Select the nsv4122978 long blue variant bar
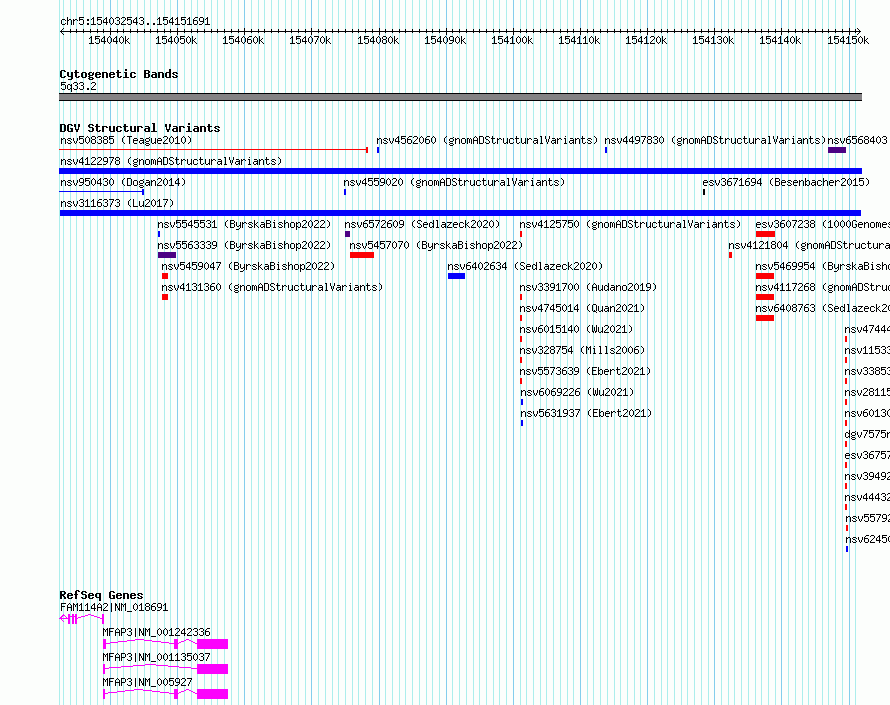 click(x=460, y=171)
